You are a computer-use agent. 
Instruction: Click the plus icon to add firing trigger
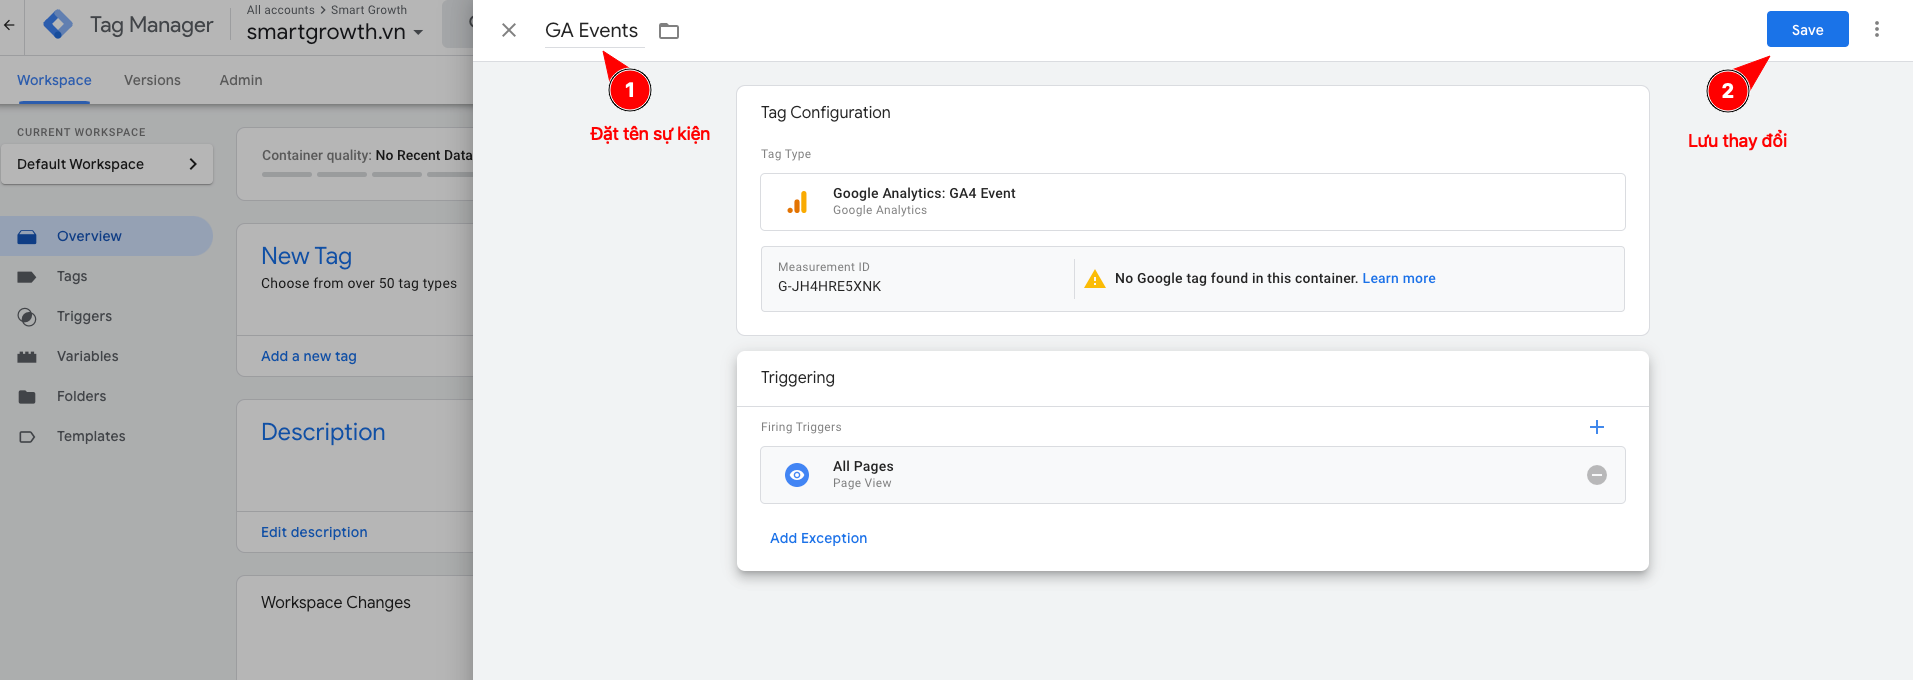(x=1596, y=427)
